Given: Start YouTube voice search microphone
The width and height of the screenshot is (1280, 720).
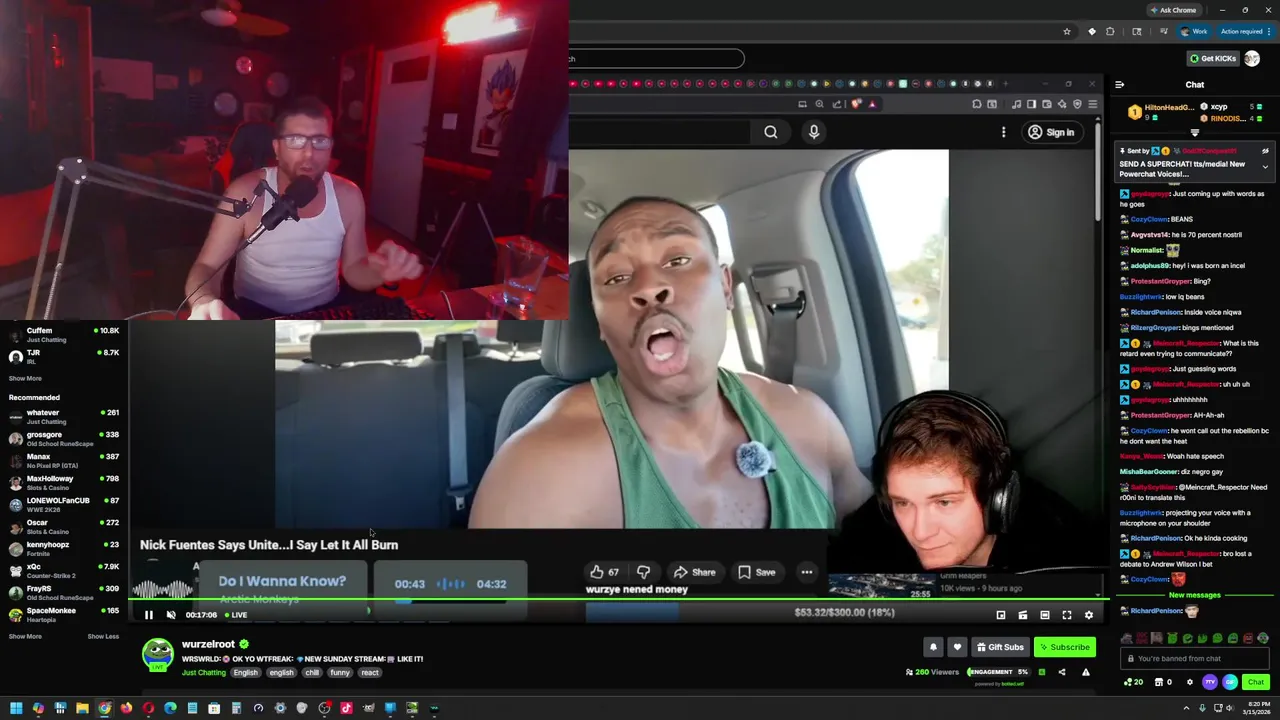Looking at the screenshot, I should [814, 132].
